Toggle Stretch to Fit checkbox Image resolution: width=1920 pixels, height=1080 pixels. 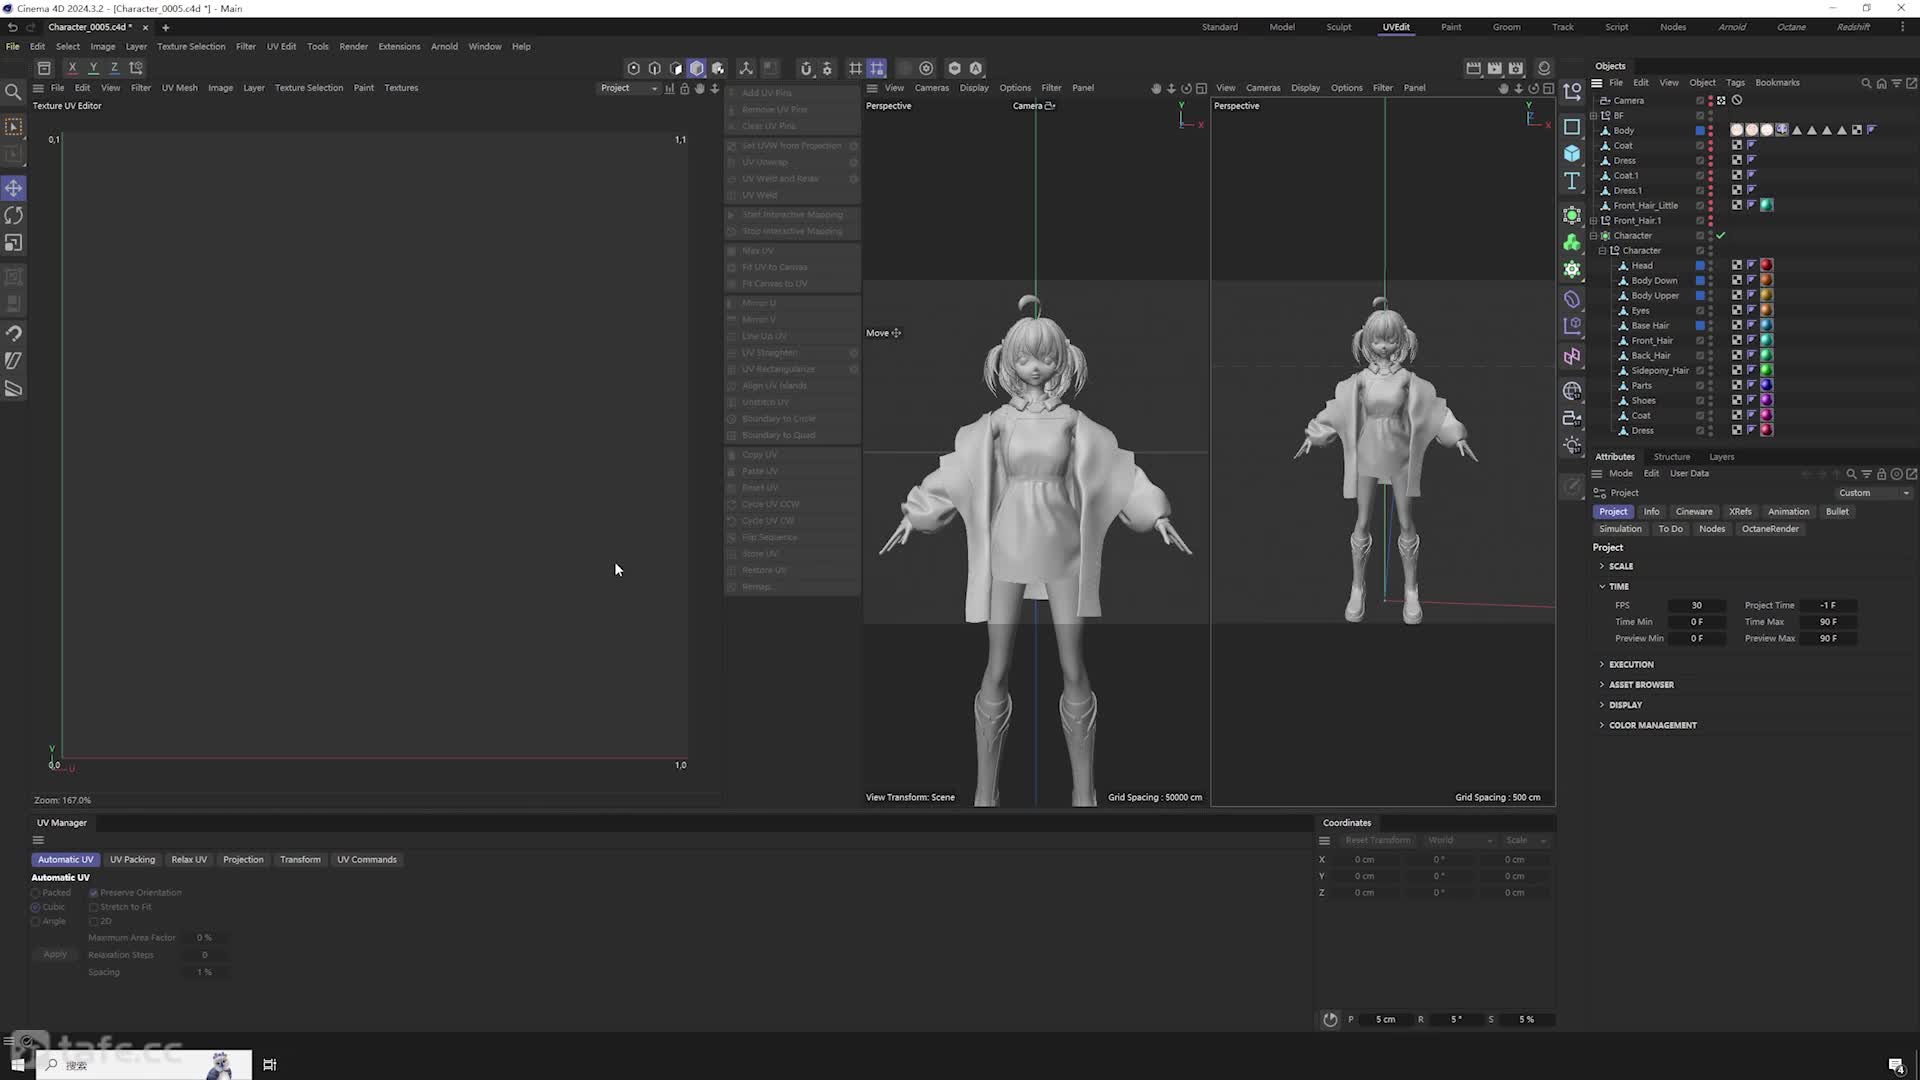(93, 907)
